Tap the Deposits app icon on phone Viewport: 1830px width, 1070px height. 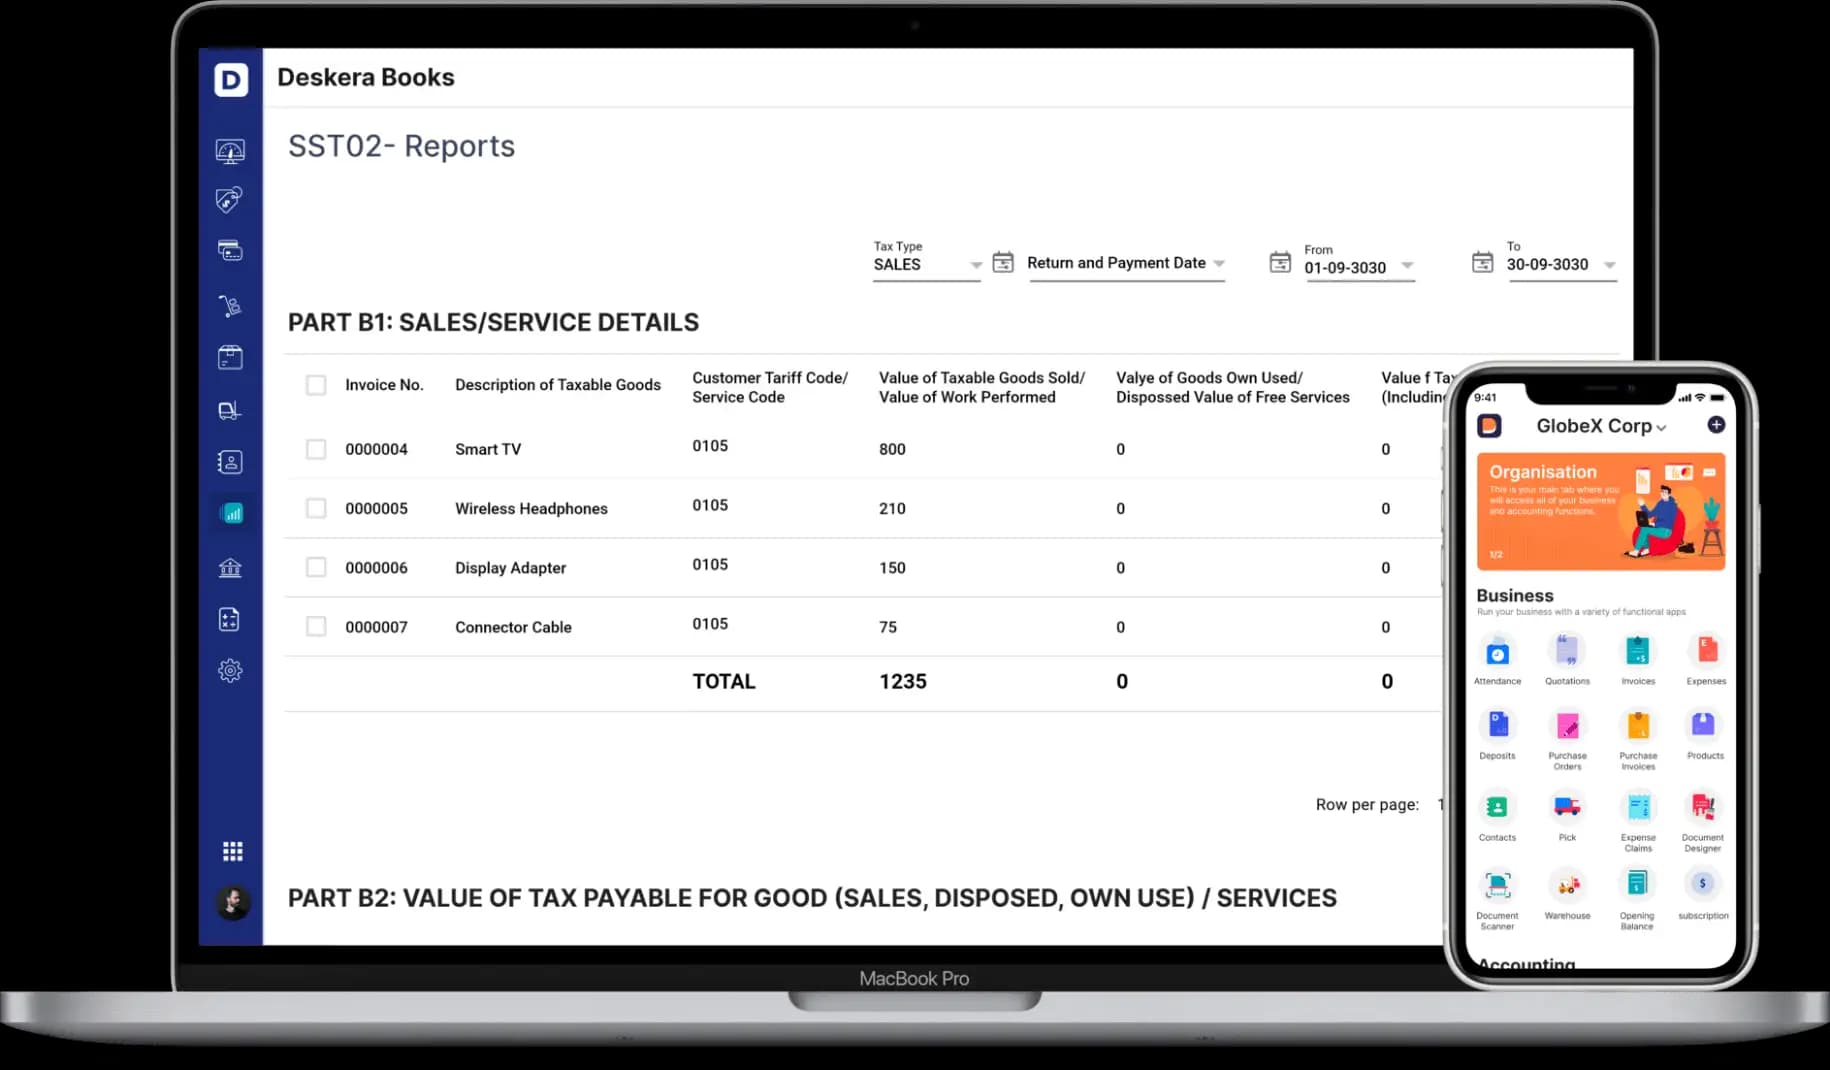tap(1497, 725)
